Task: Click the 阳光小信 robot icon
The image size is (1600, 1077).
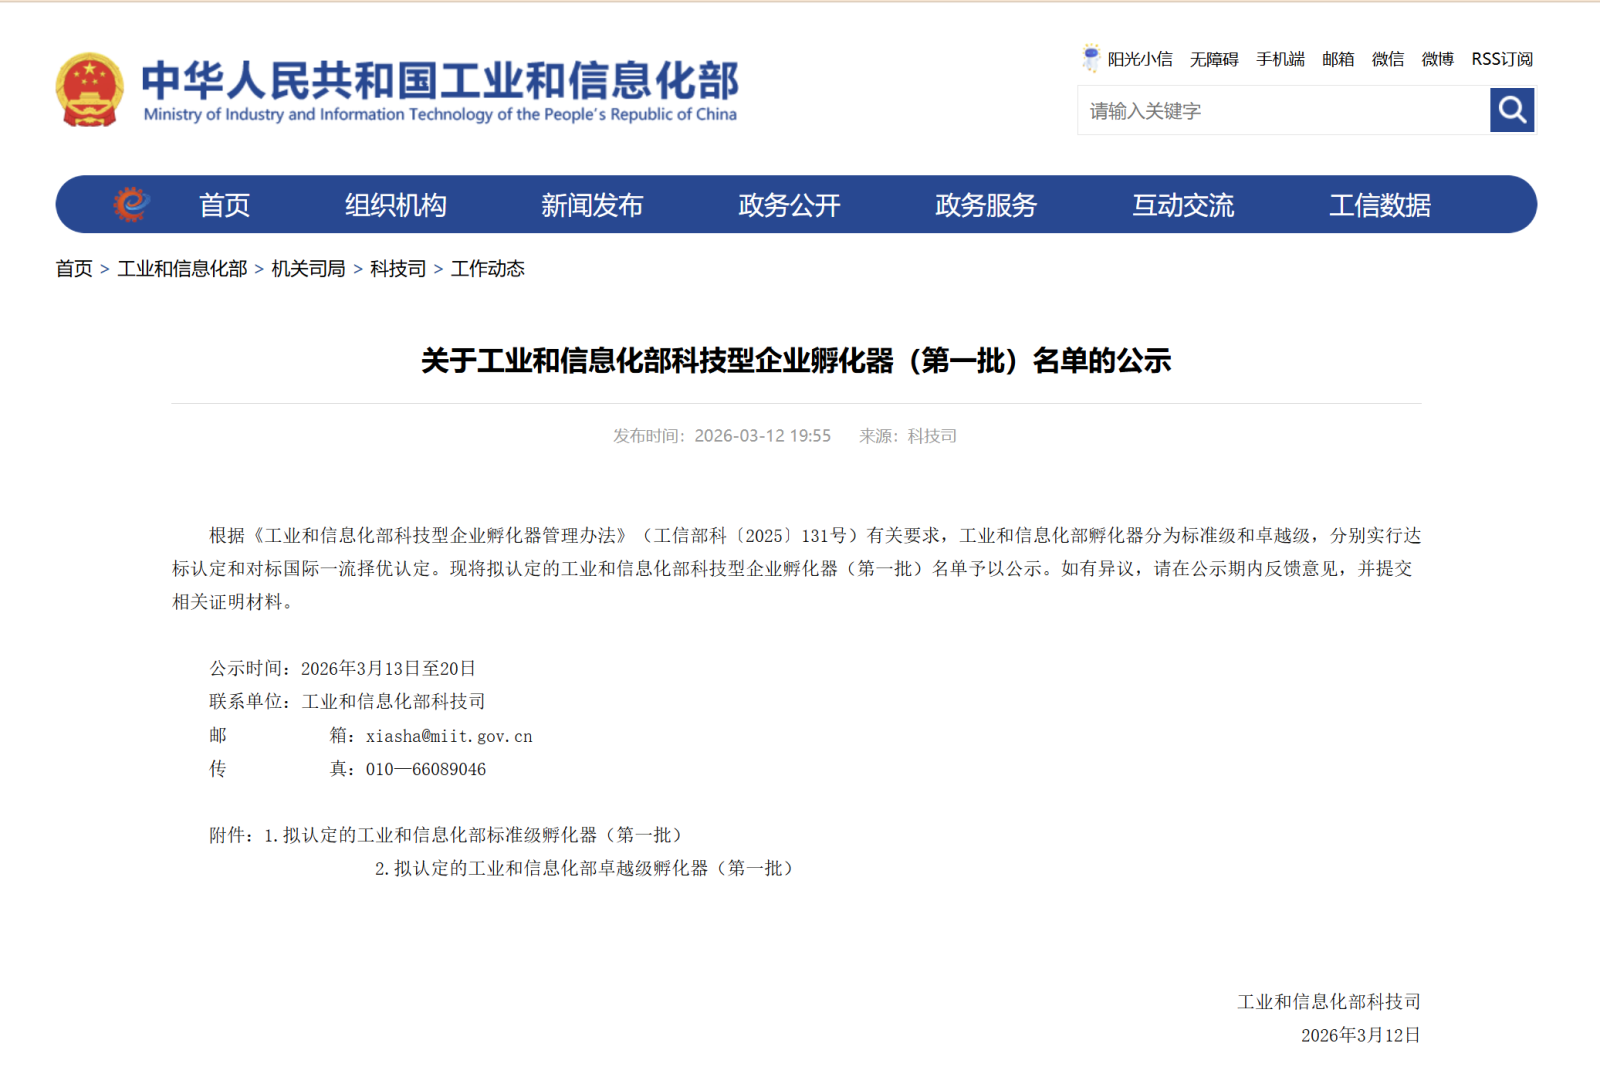Action: (x=1090, y=58)
